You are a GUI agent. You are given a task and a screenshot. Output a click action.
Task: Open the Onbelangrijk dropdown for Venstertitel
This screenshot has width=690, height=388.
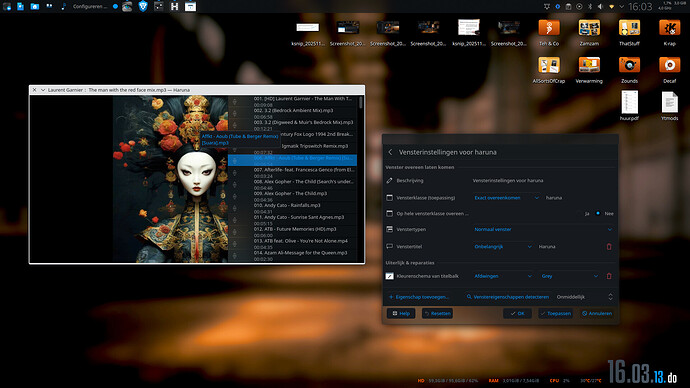pyautogui.click(x=503, y=247)
